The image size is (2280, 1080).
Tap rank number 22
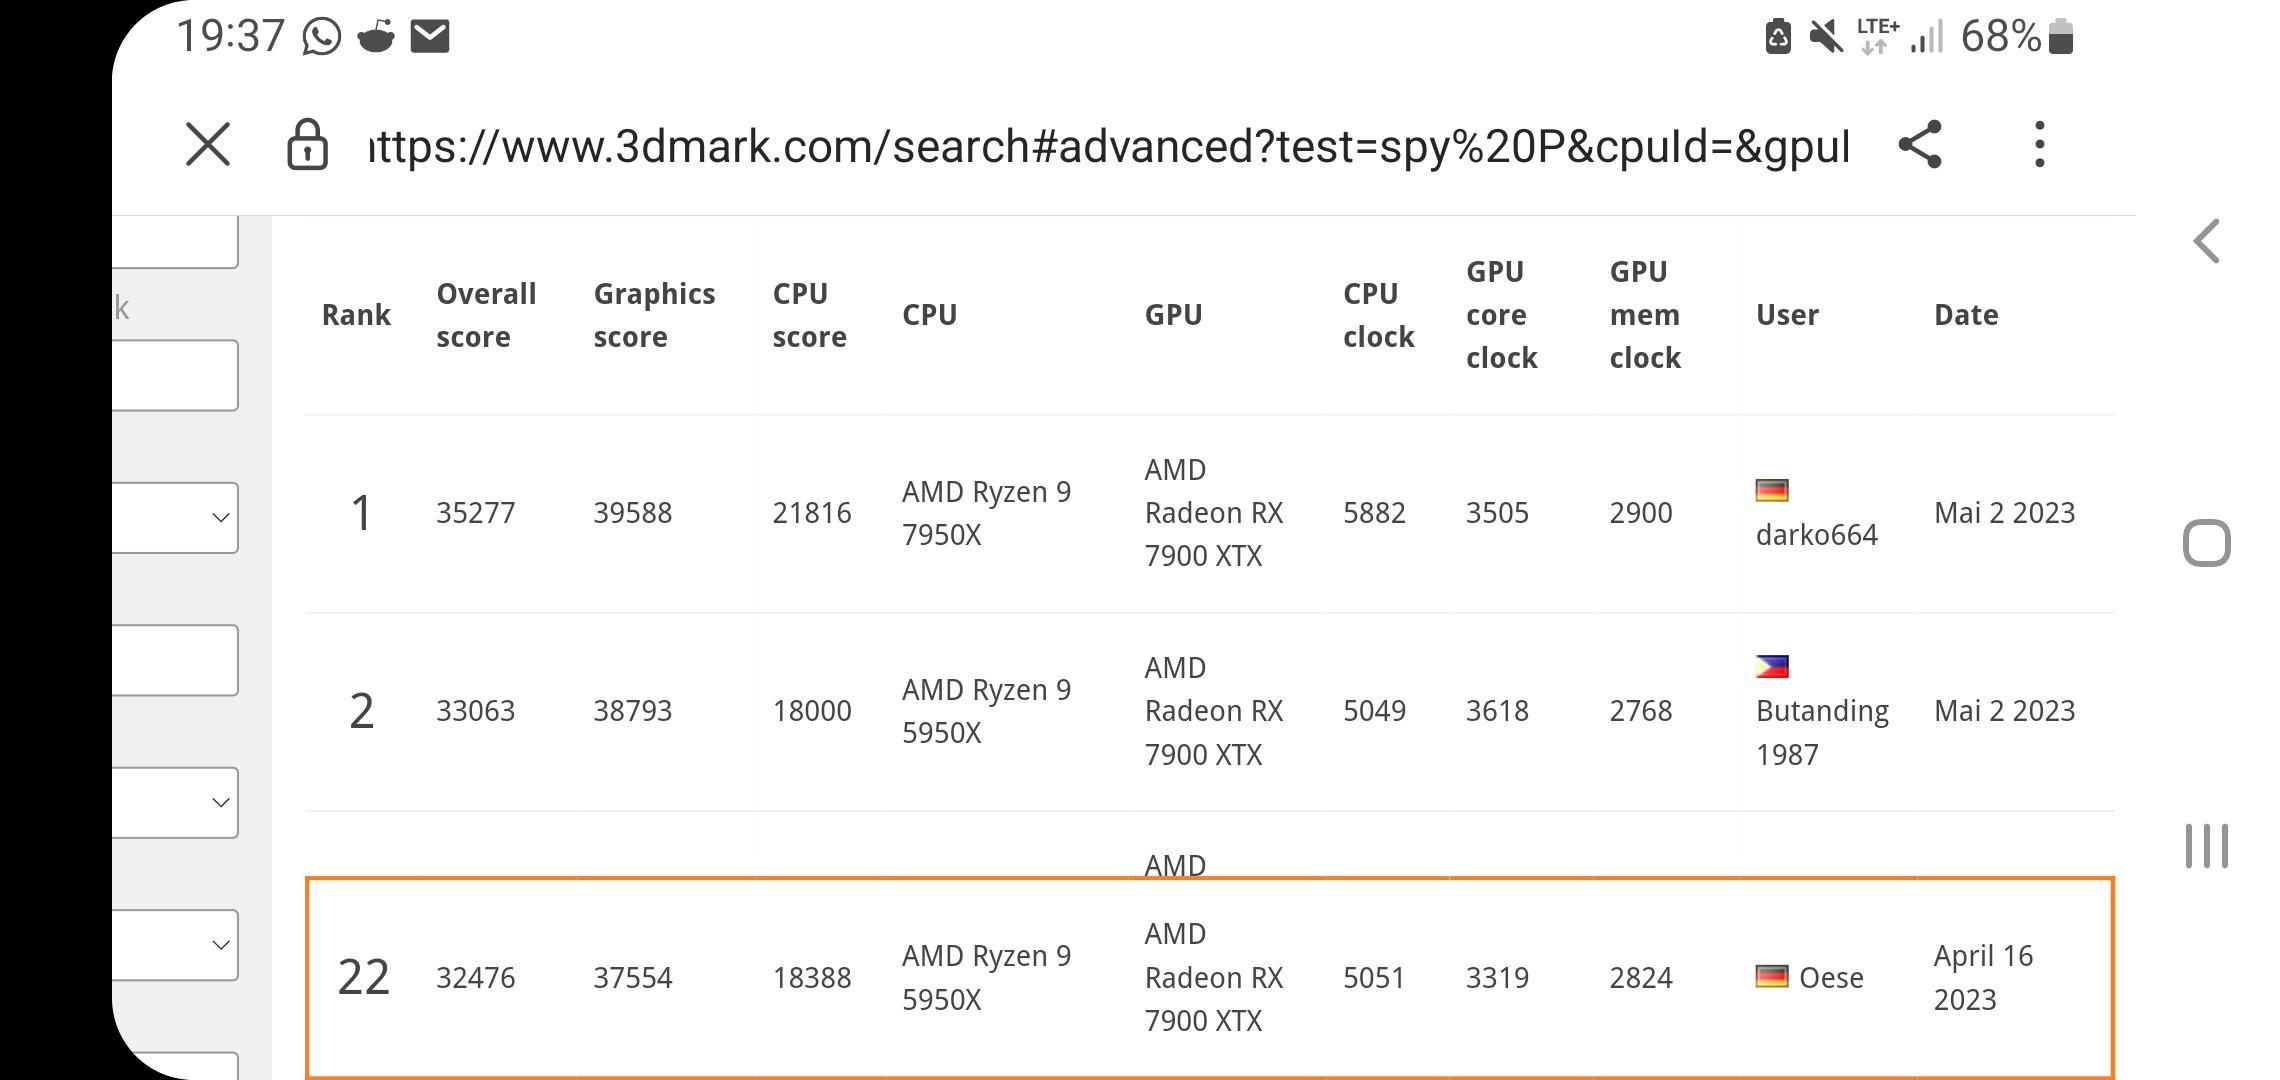coord(363,977)
